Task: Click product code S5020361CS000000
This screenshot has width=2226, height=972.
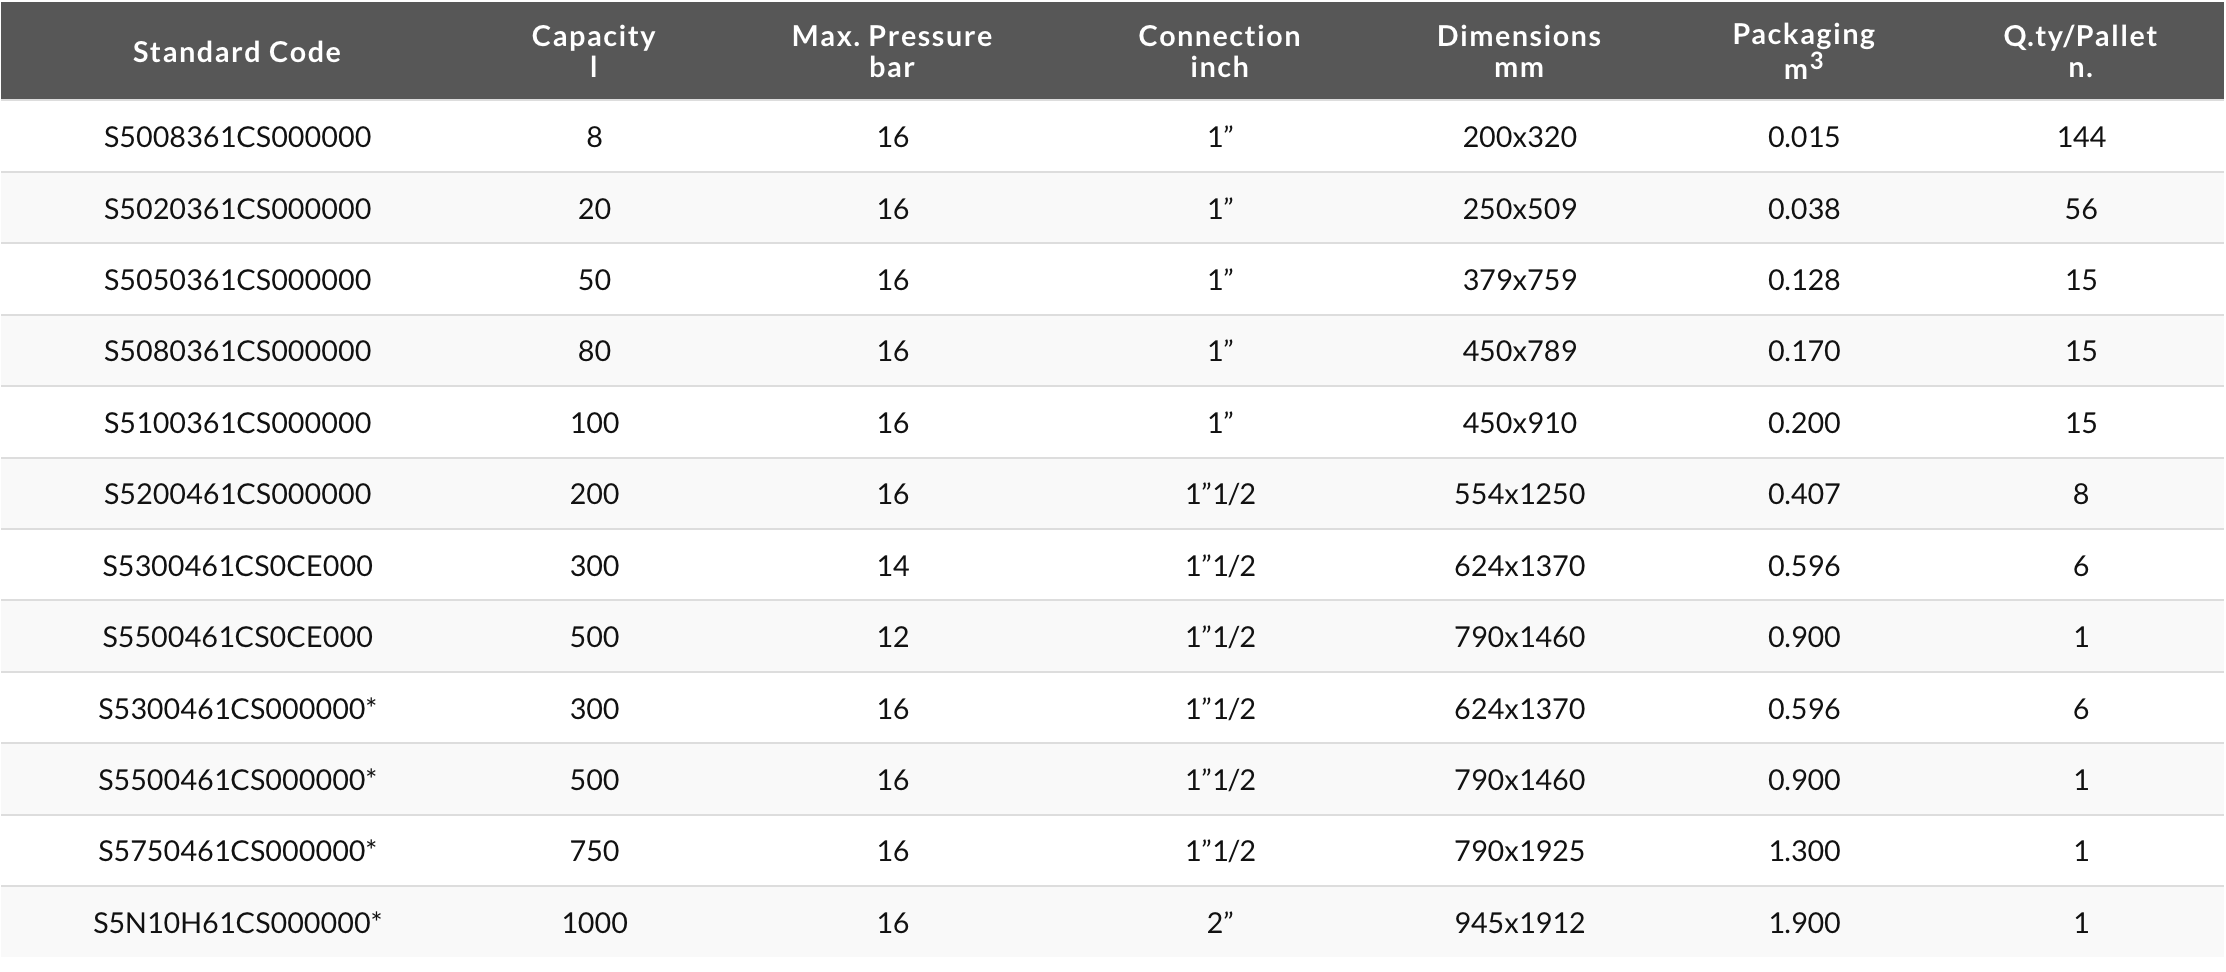Action: tap(237, 209)
